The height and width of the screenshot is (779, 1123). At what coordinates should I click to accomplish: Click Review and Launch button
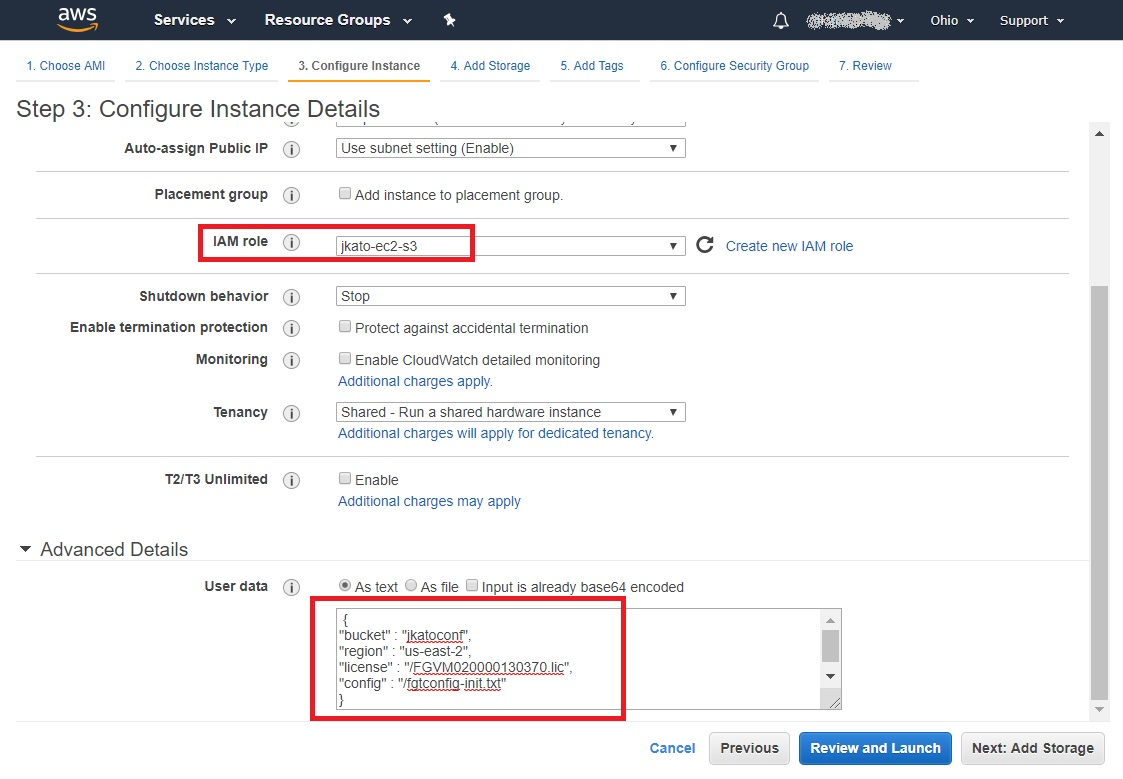(x=875, y=748)
